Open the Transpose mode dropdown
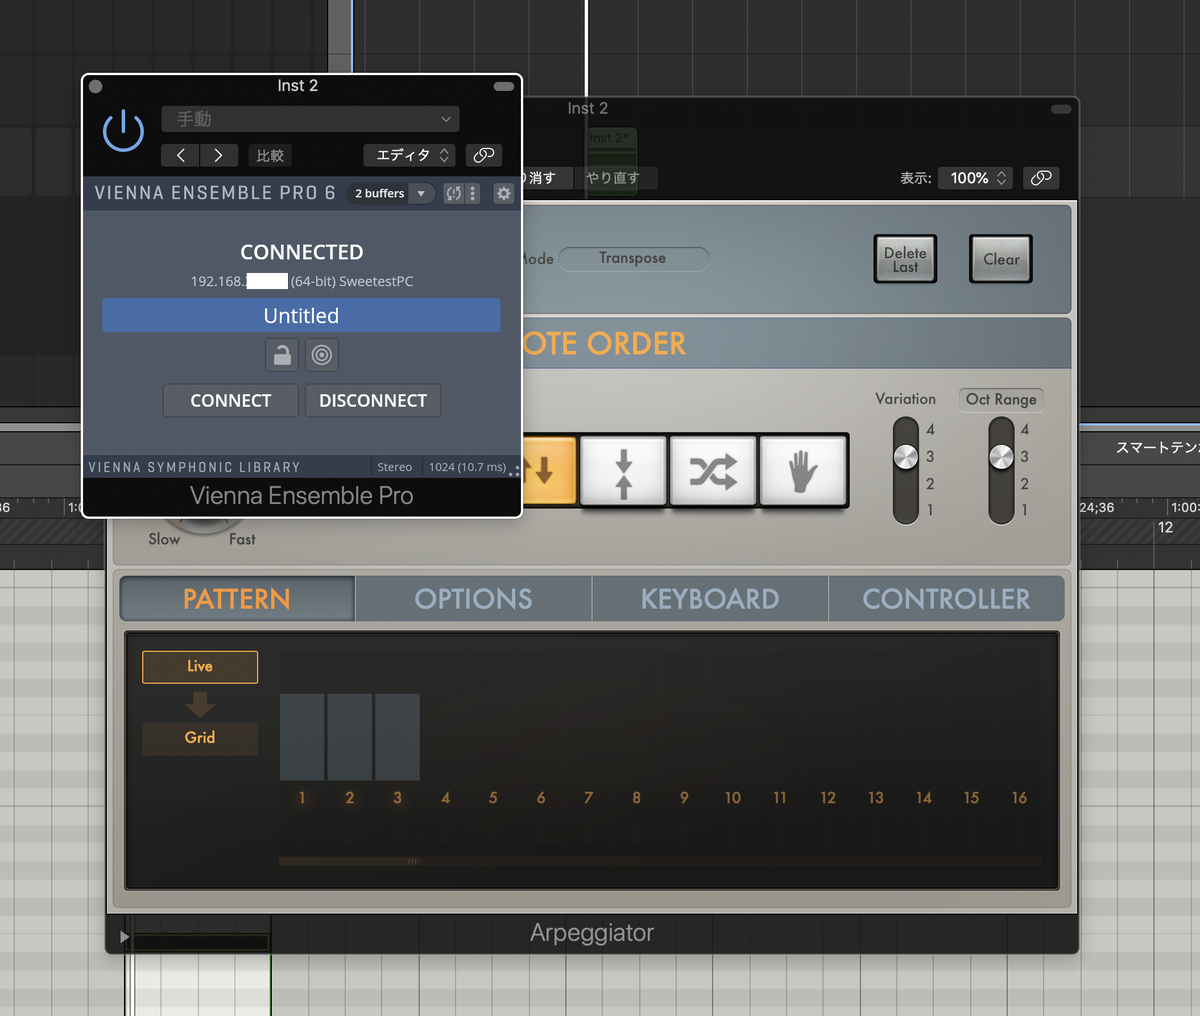Viewport: 1200px width, 1016px height. click(x=633, y=258)
